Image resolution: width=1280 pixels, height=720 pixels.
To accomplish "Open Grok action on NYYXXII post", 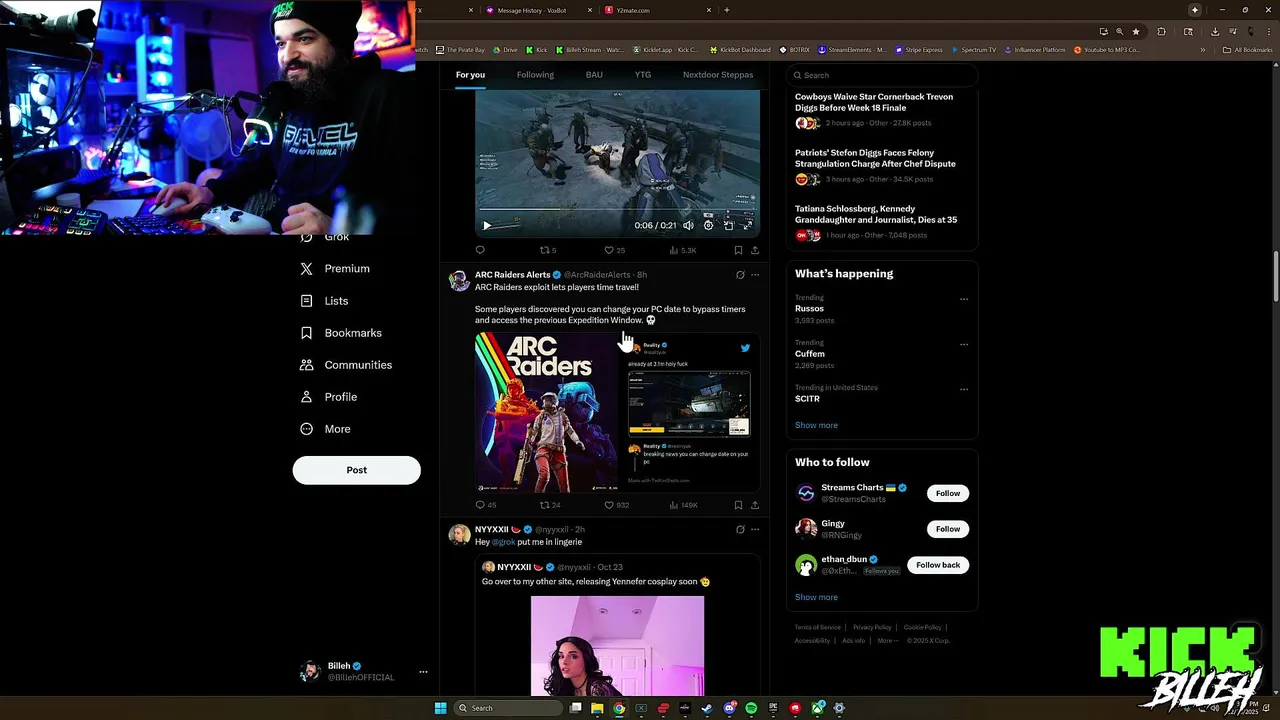I will (740, 529).
